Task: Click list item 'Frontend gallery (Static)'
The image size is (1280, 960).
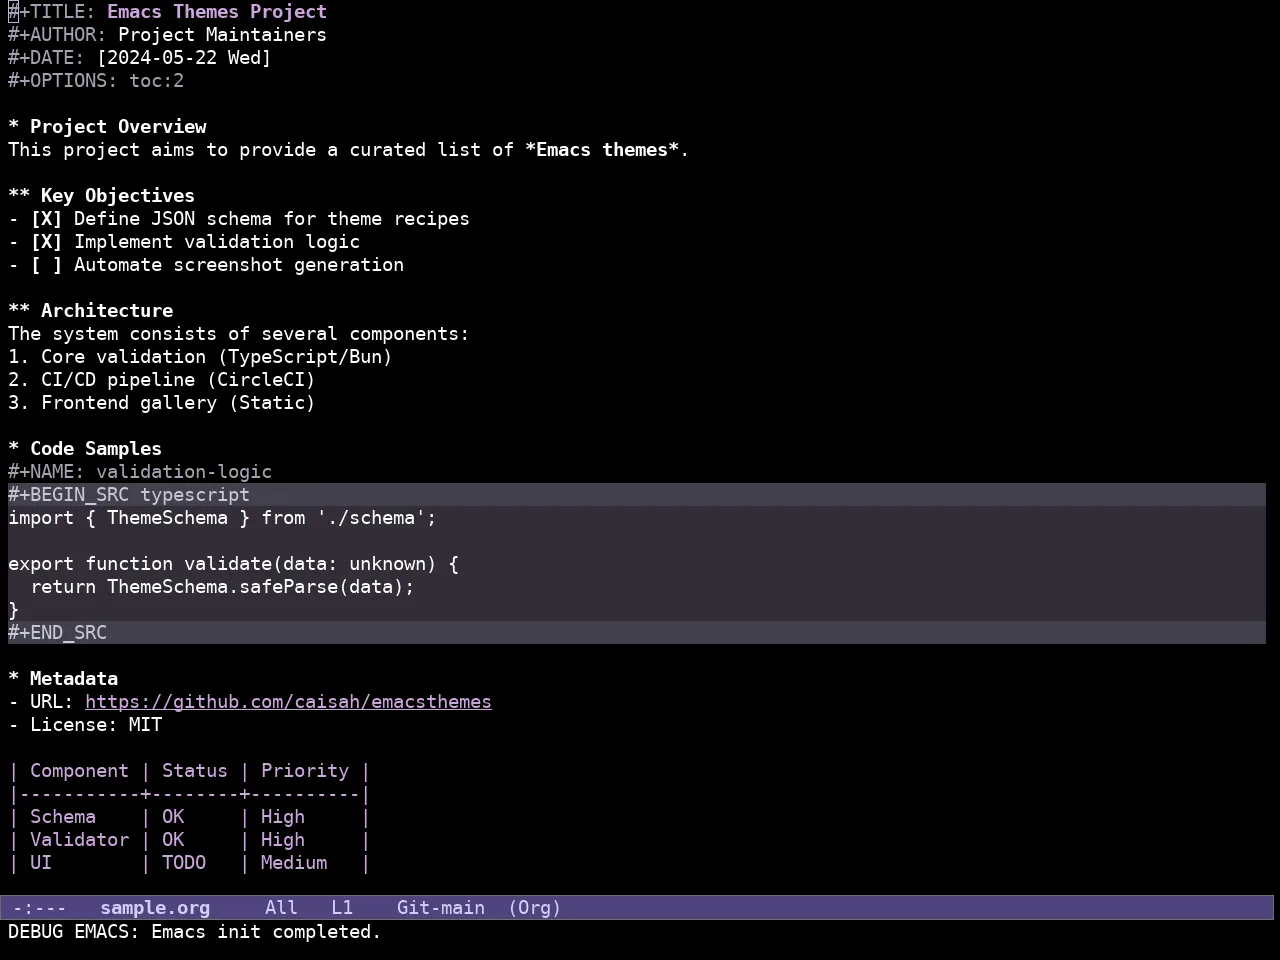Action: point(178,403)
